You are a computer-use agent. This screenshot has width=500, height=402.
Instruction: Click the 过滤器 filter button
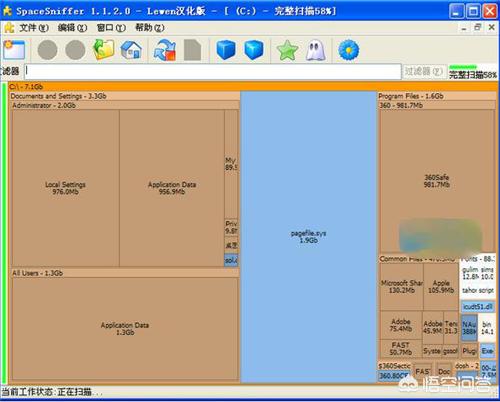423,71
